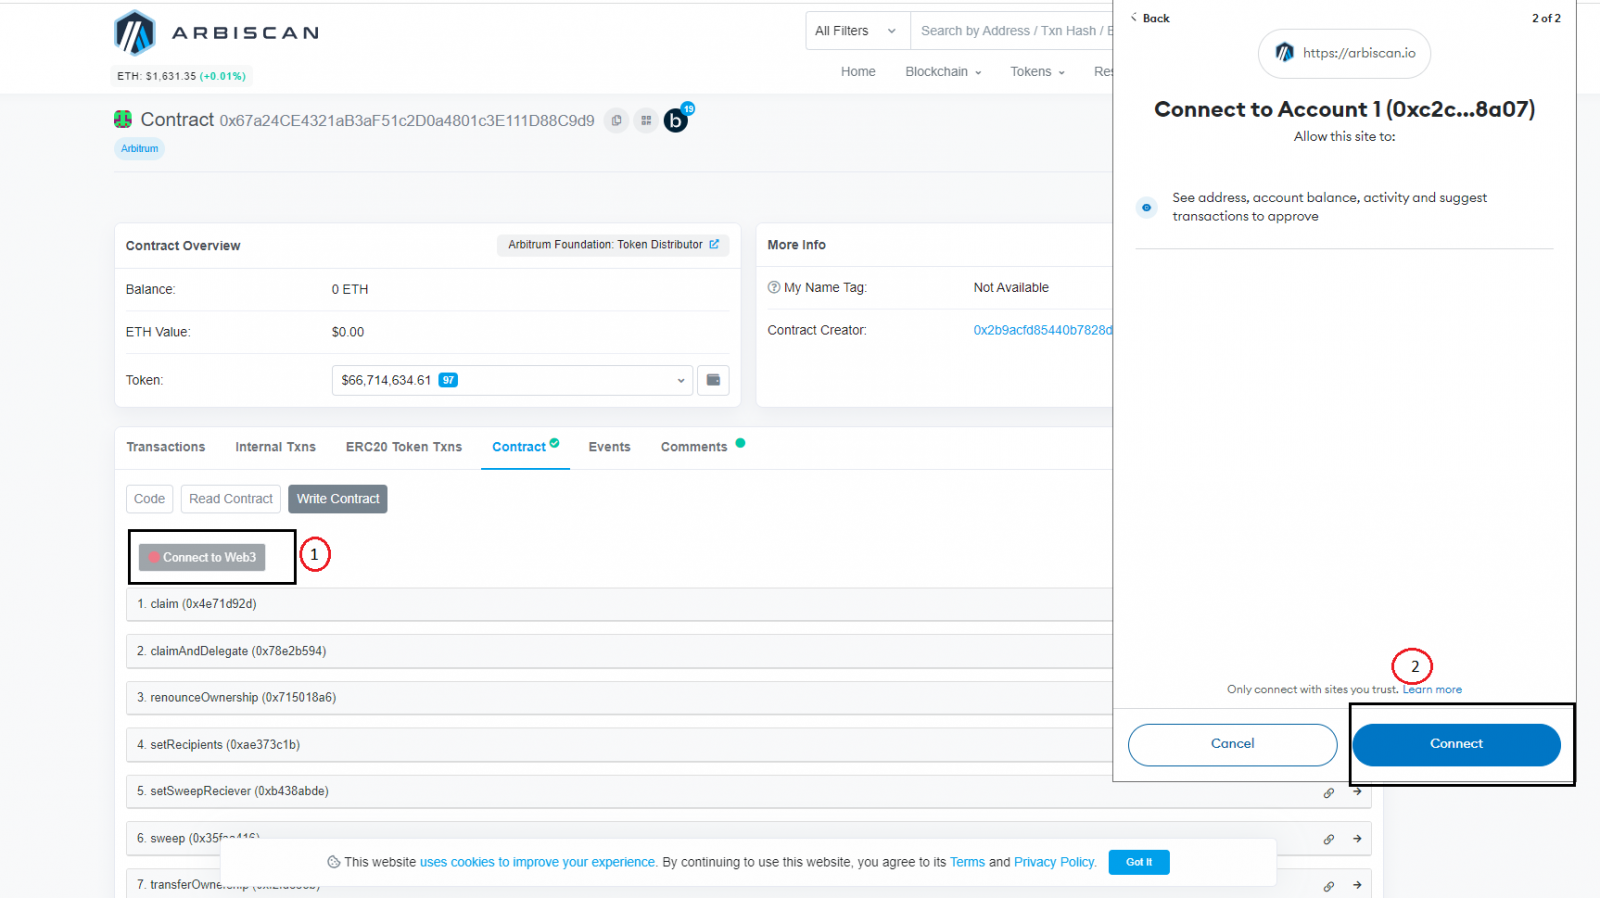Open the Blockscan chat icon
Image resolution: width=1600 pixels, height=898 pixels.
(677, 120)
